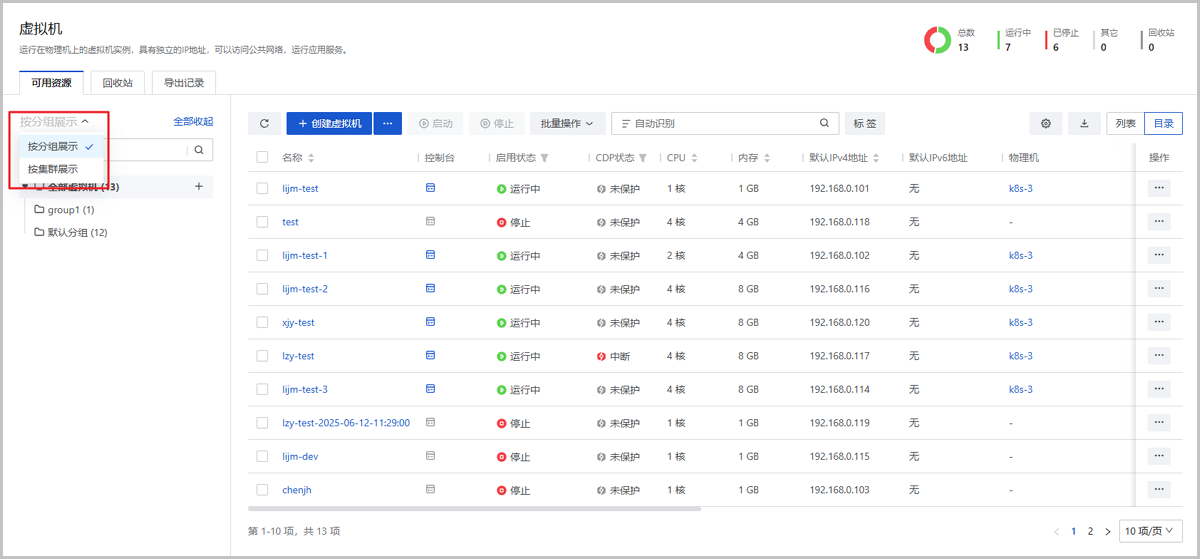Open the settings gear for columns
This screenshot has width=1200, height=559.
(1046, 124)
